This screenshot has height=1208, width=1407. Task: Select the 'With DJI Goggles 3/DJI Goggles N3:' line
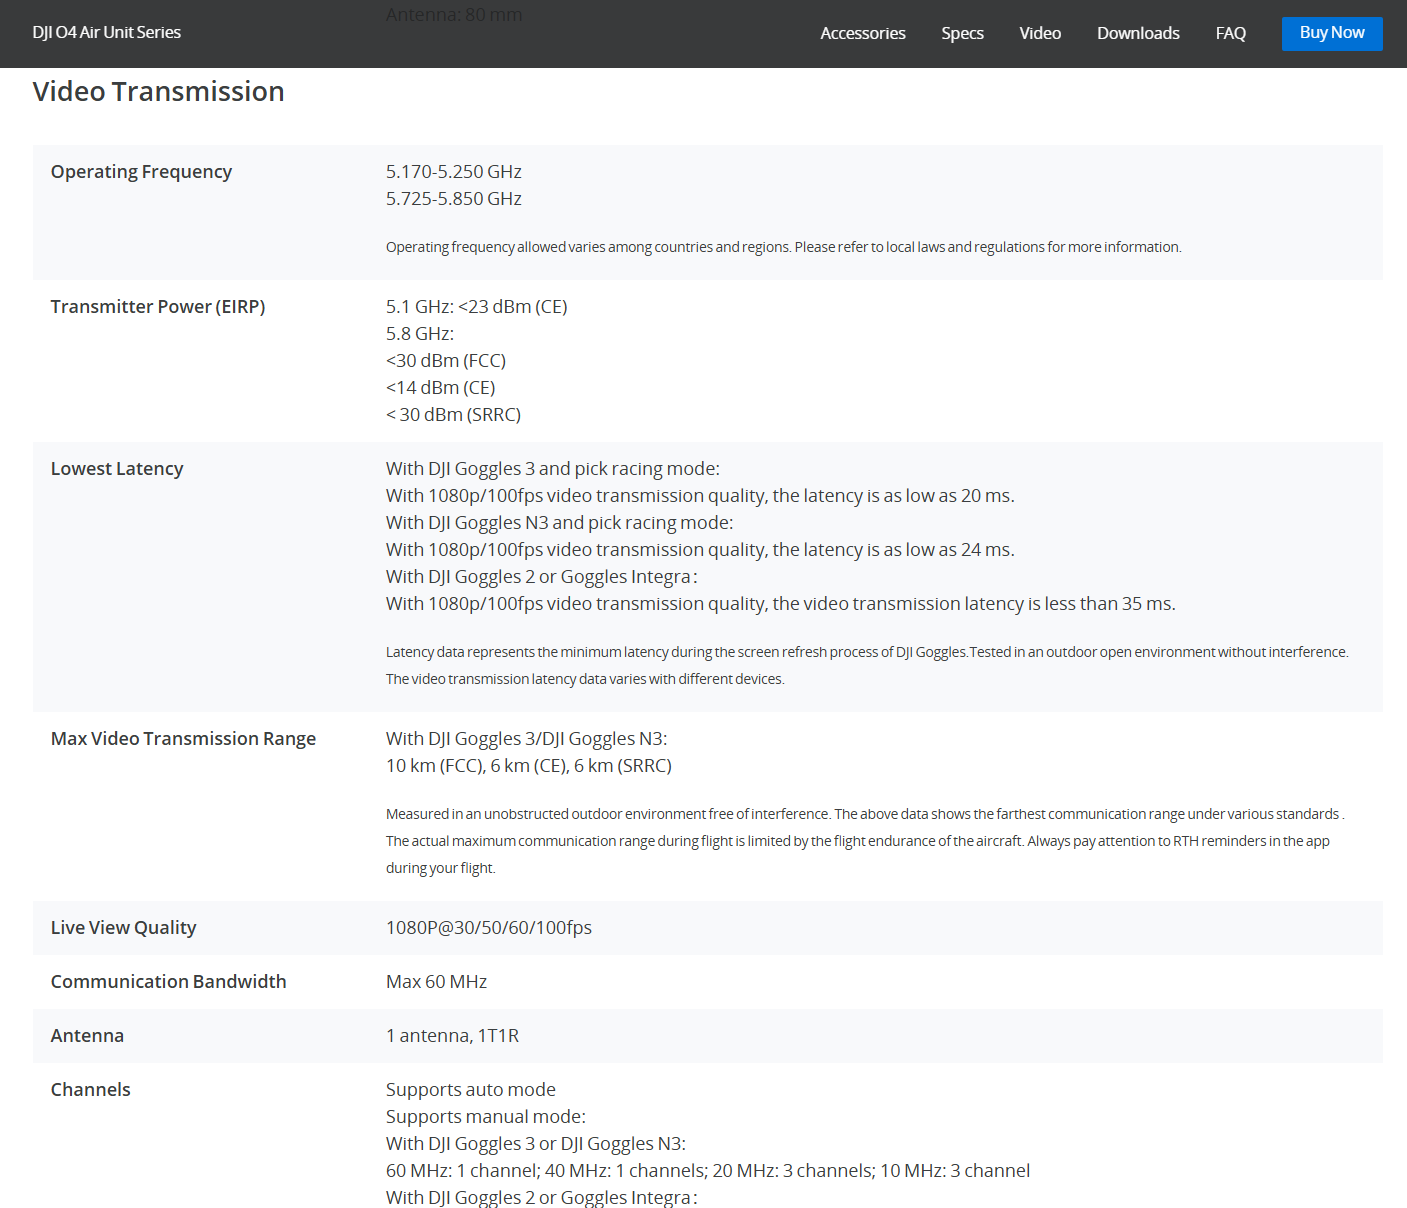point(527,739)
